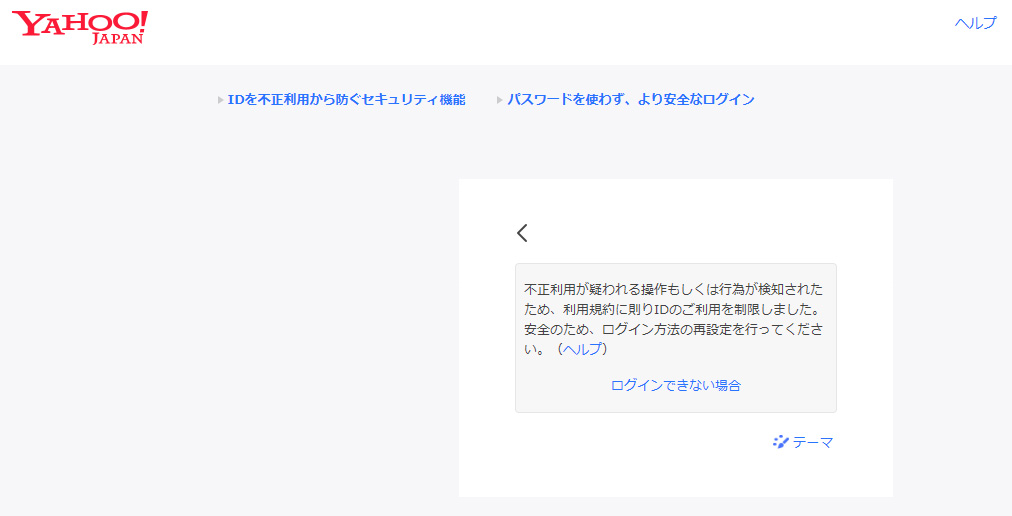Viewport: 1012px width, 516px height.
Task: Open パスワードを使わず、より安全なログイン link
Action: pos(630,100)
